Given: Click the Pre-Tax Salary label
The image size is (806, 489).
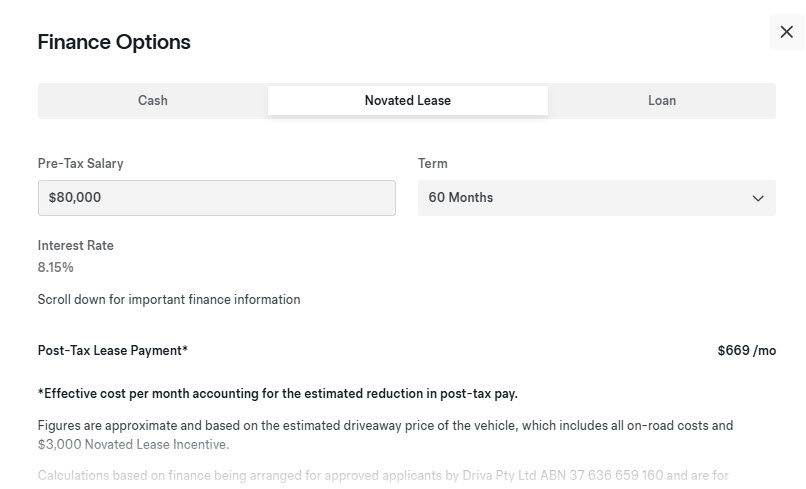Looking at the screenshot, I should (x=80, y=164).
